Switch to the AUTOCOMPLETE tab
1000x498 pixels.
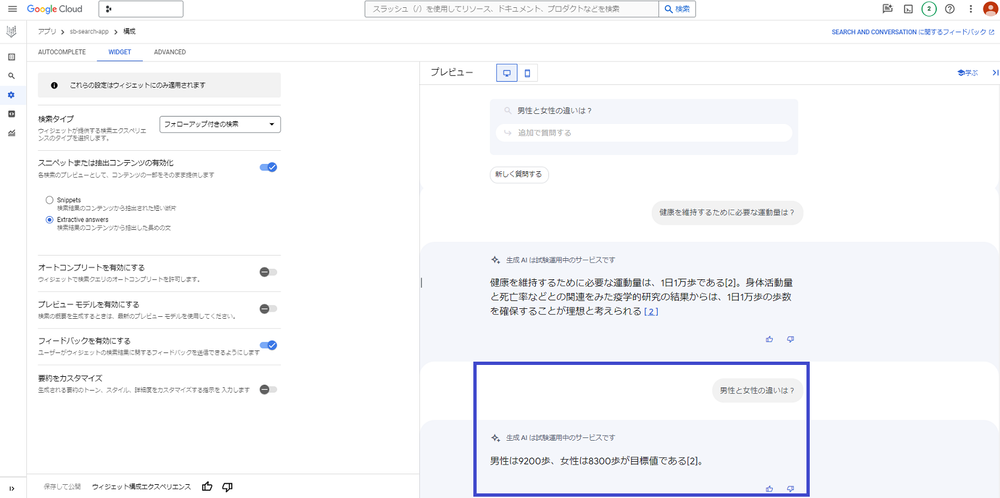[x=61, y=52]
